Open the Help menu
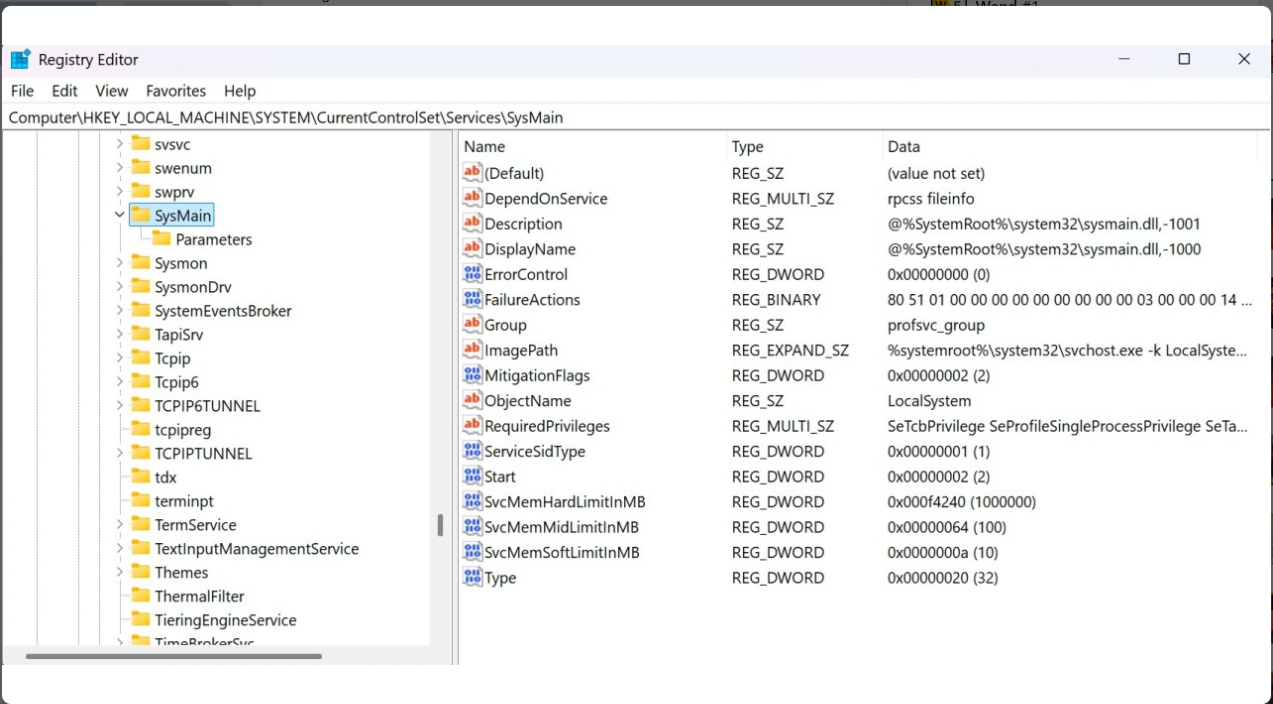1273x704 pixels. [240, 91]
